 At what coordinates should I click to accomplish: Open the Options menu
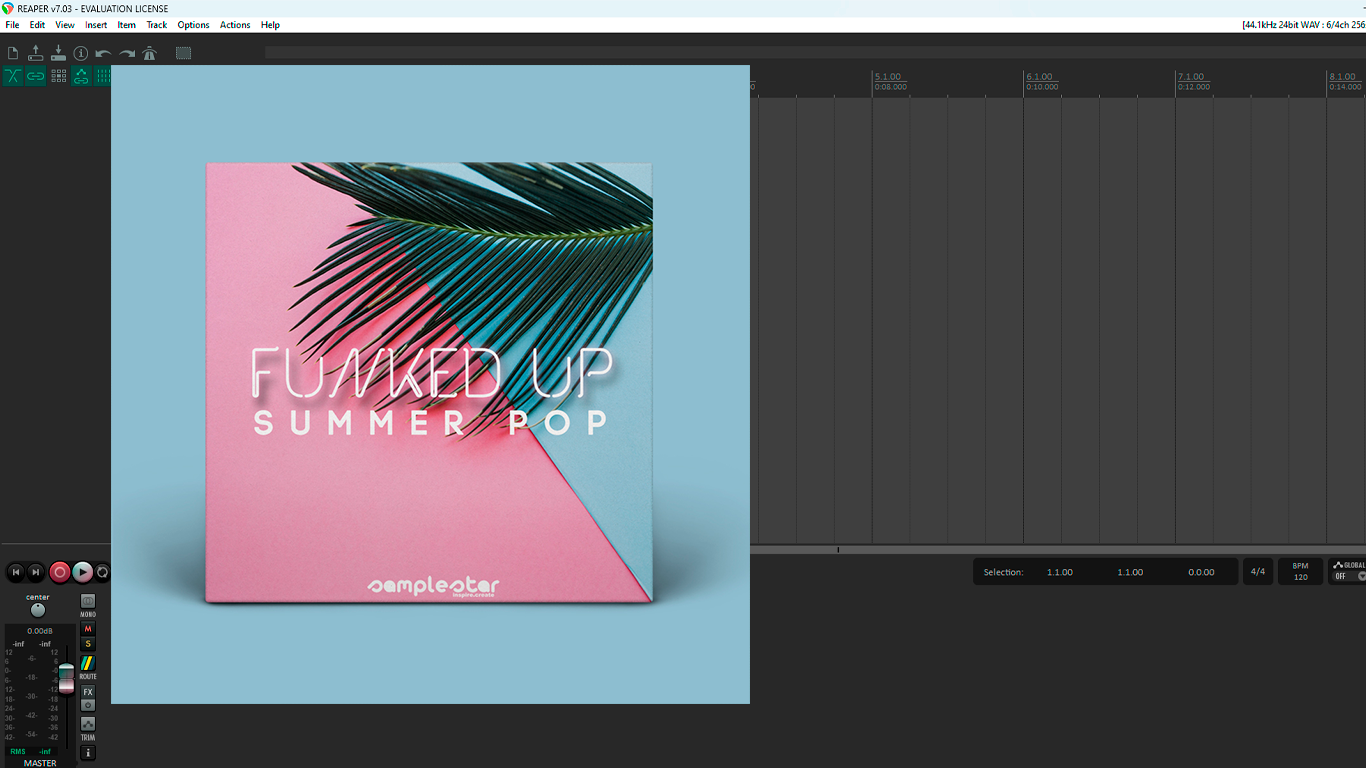coord(194,25)
